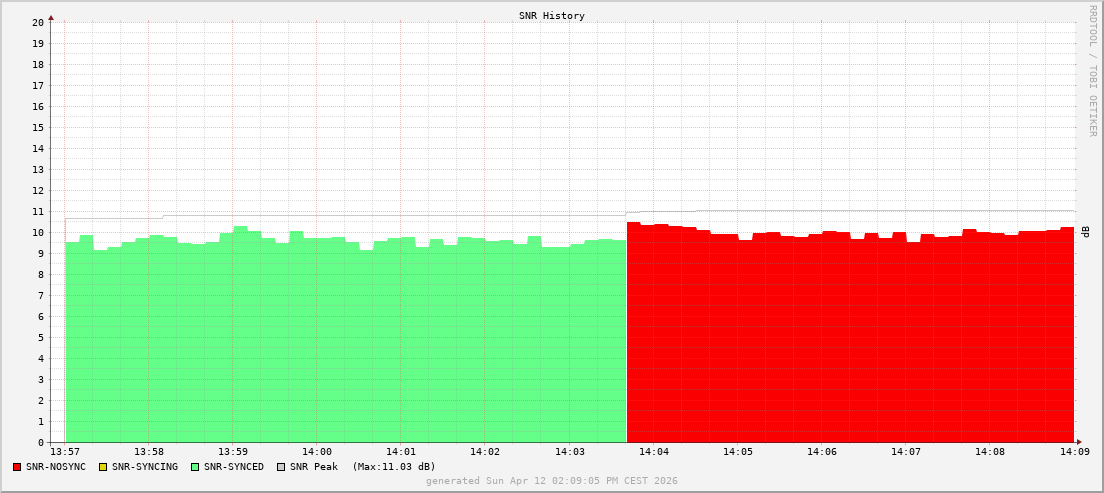The width and height of the screenshot is (1104, 493).
Task: Click the dB unit label on right edge
Action: [1086, 232]
